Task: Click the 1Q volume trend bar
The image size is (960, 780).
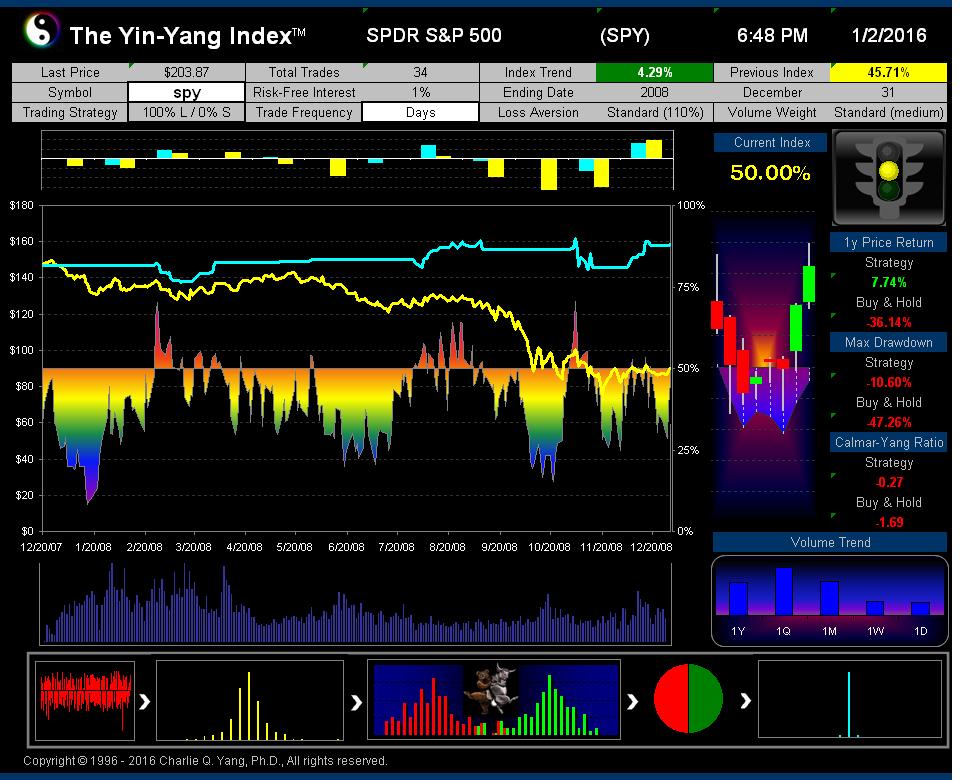Action: 784,591
